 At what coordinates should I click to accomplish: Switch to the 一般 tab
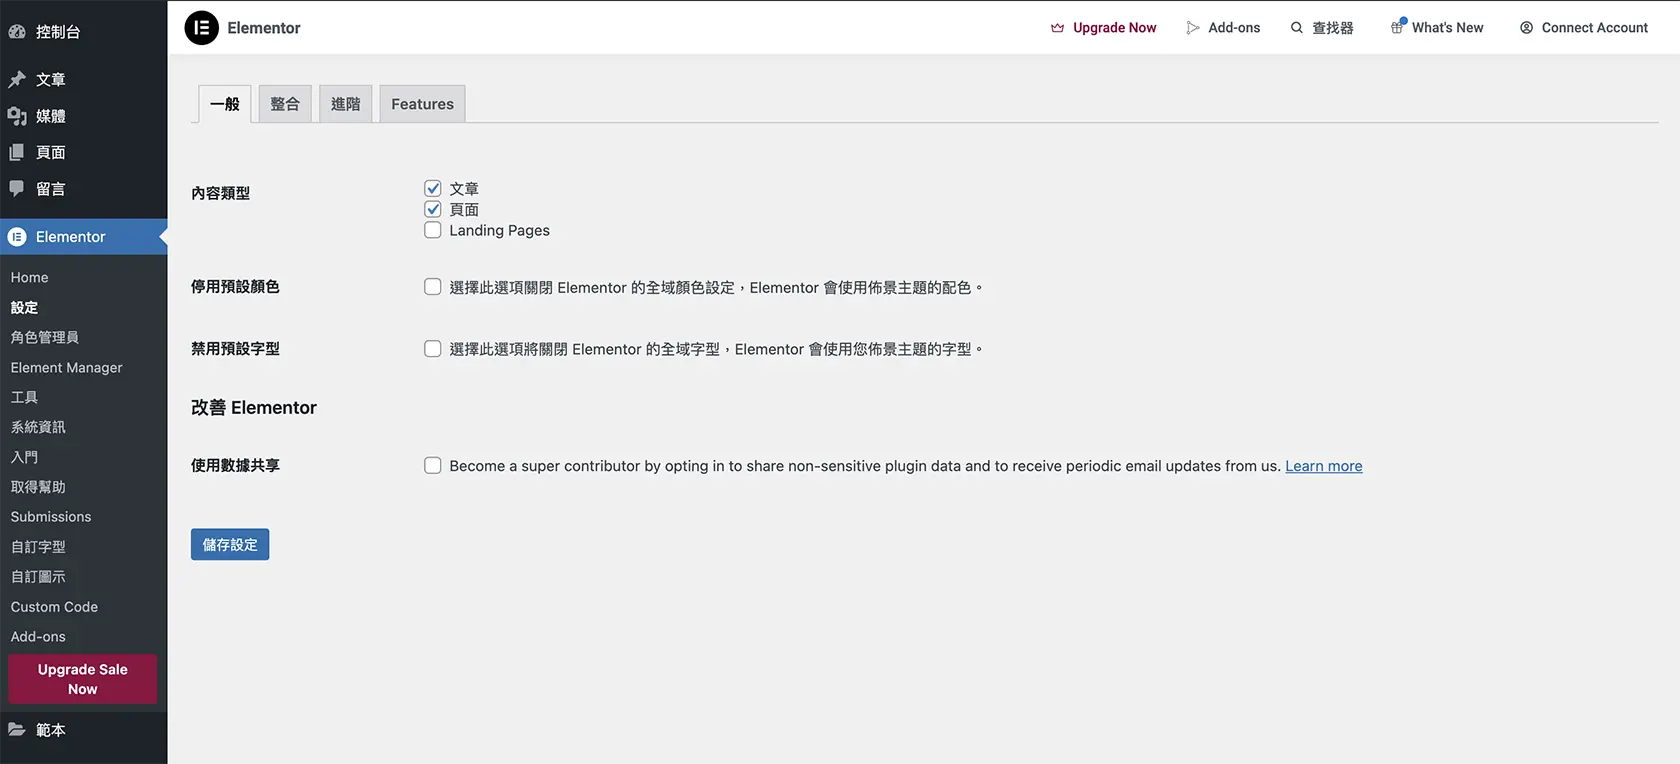tap(225, 104)
